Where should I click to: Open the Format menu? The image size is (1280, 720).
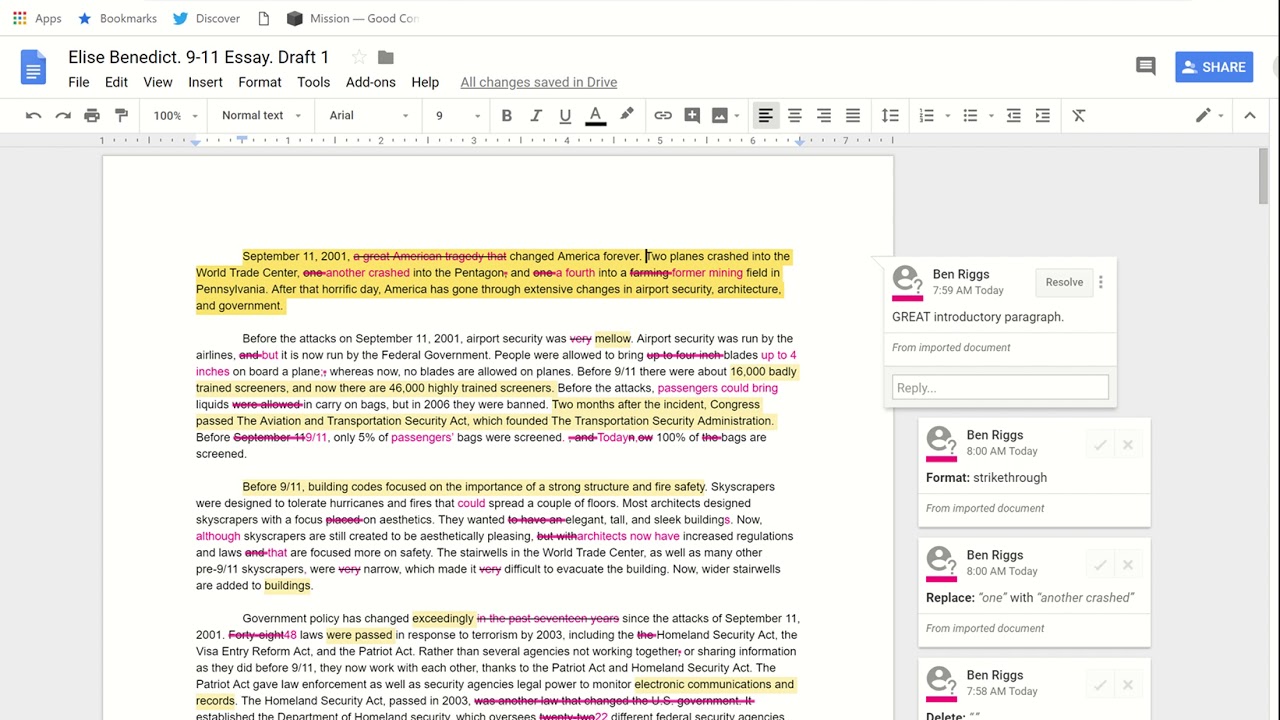click(260, 82)
